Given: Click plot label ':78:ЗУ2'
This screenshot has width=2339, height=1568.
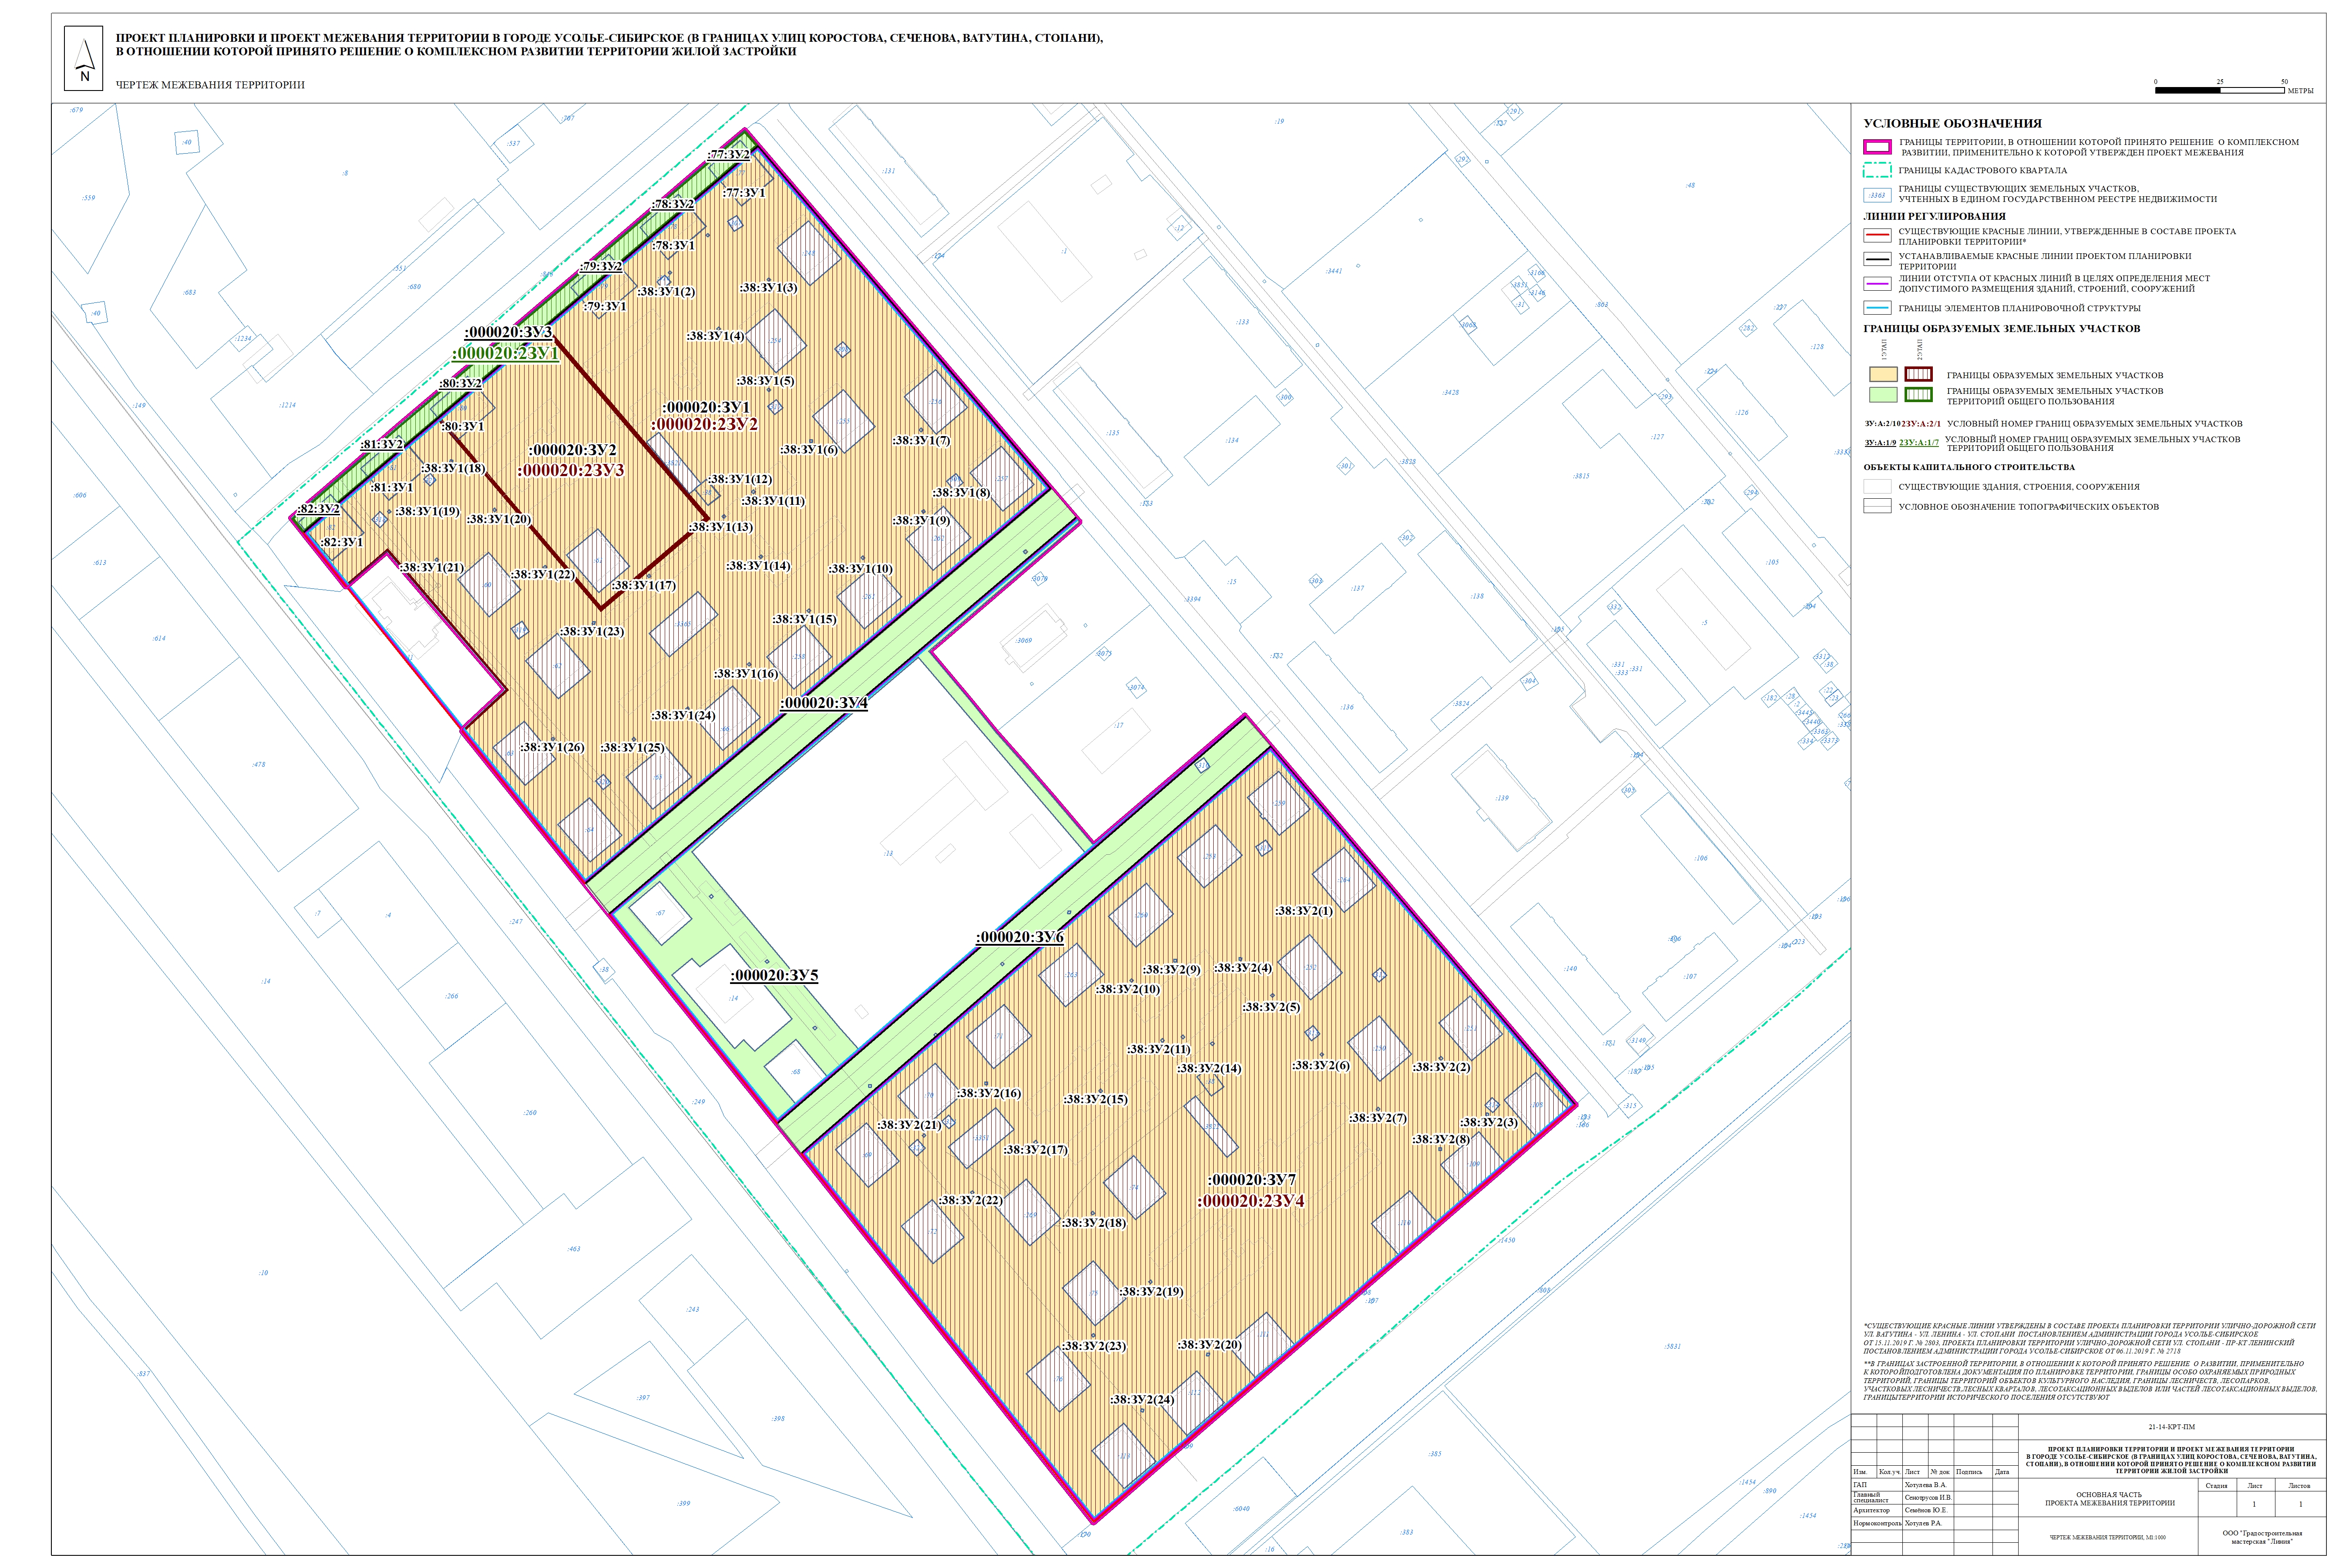Looking at the screenshot, I should point(673,204).
